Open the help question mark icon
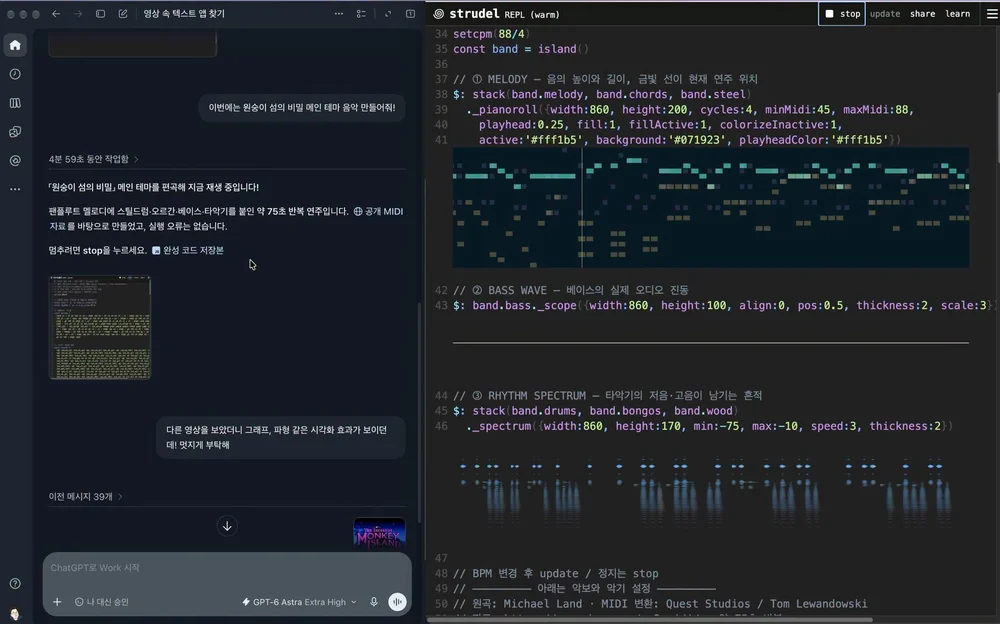This screenshot has width=1000, height=624. click(x=15, y=583)
